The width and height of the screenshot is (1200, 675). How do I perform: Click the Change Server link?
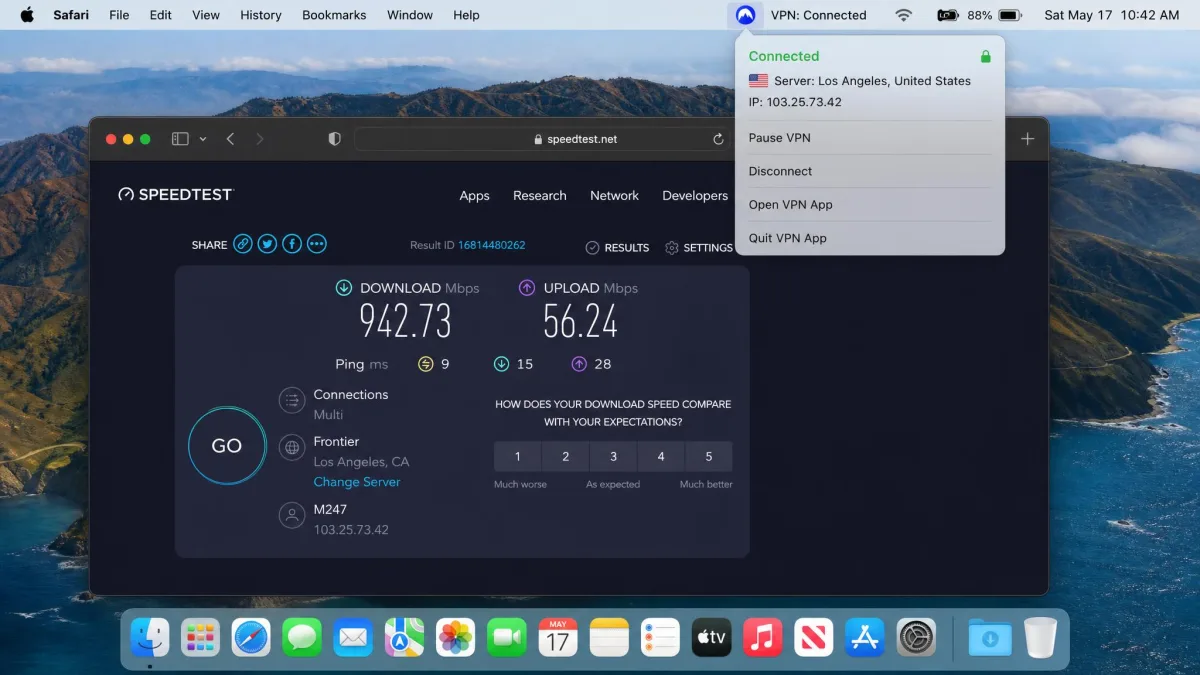click(x=356, y=482)
